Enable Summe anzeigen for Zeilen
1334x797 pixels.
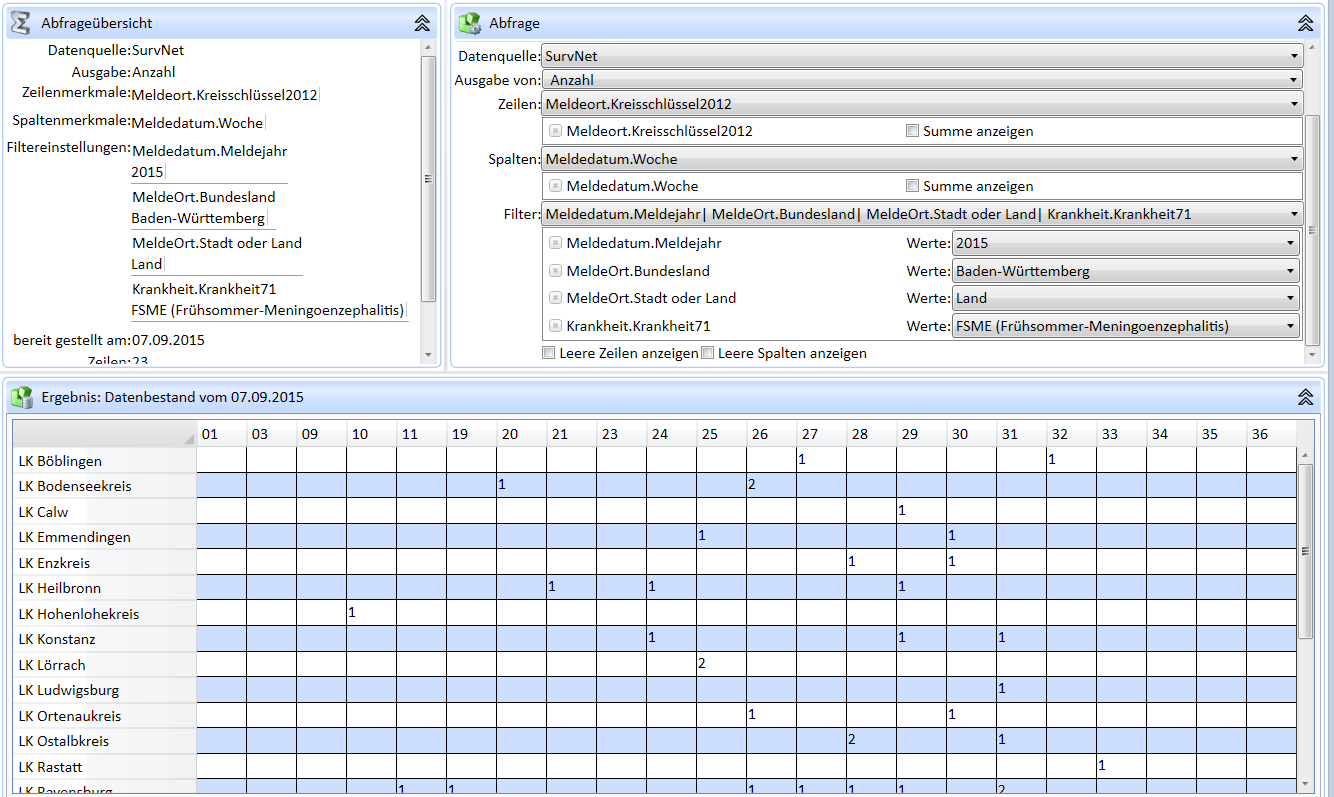click(912, 131)
